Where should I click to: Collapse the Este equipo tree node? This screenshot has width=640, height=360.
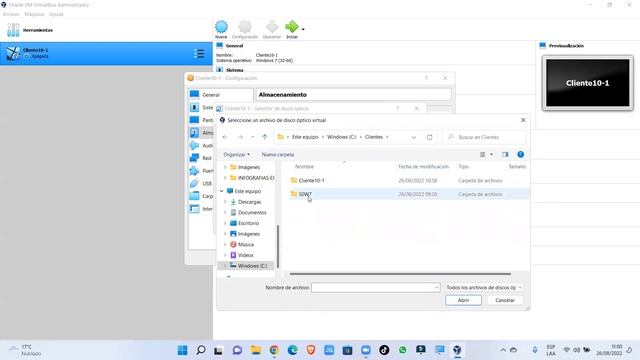[222, 191]
